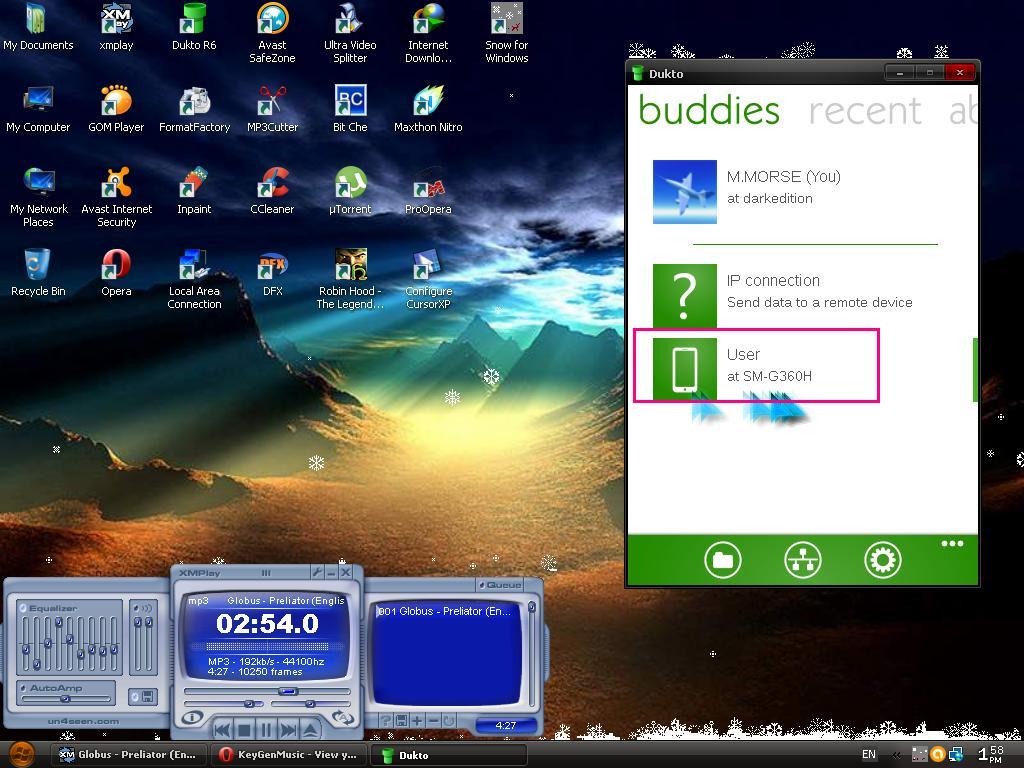
Task: Select the GOM Player desktop icon
Action: 116,110
